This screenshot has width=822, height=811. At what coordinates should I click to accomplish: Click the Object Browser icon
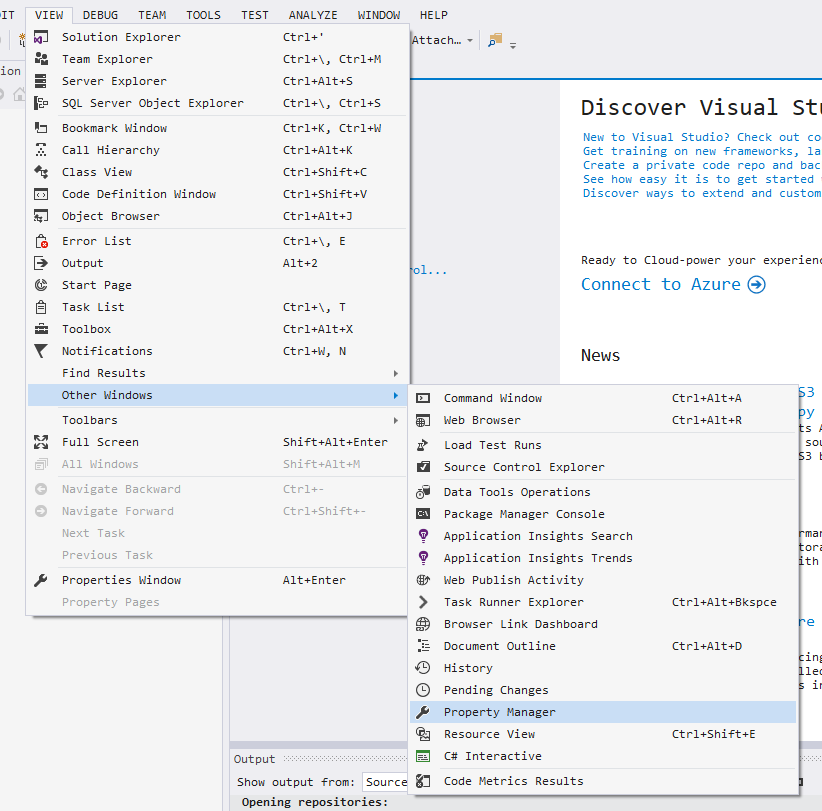41,217
